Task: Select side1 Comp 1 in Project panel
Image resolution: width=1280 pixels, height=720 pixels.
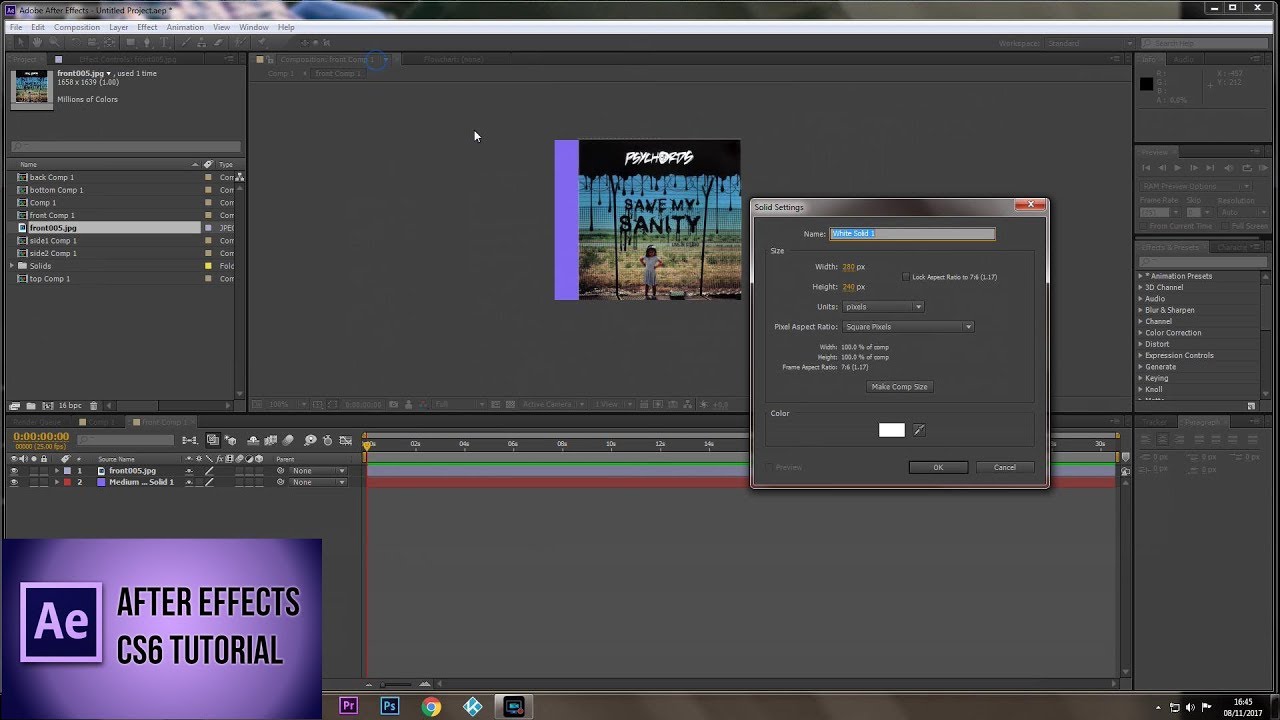Action: pyautogui.click(x=53, y=241)
